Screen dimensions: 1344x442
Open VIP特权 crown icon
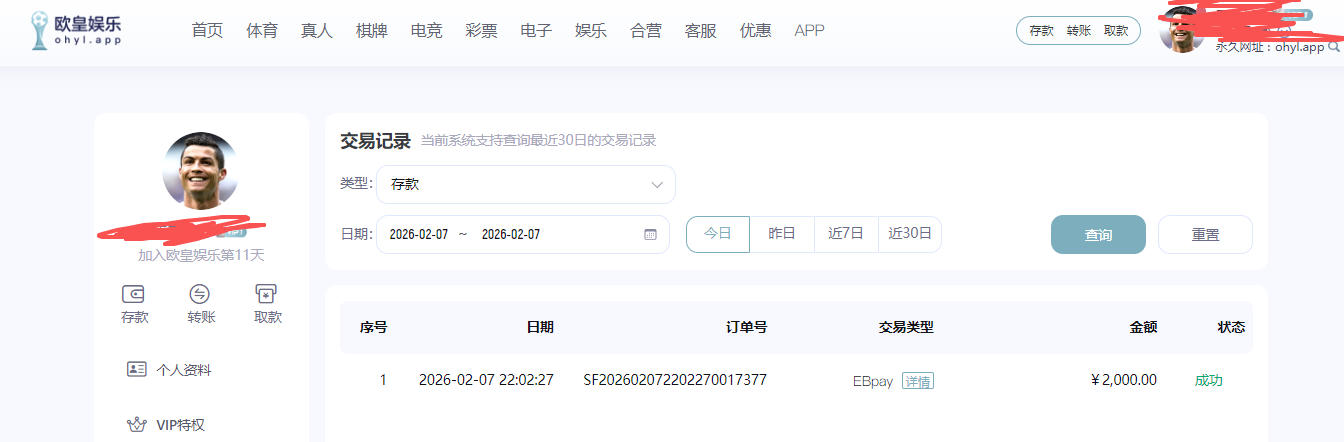137,425
